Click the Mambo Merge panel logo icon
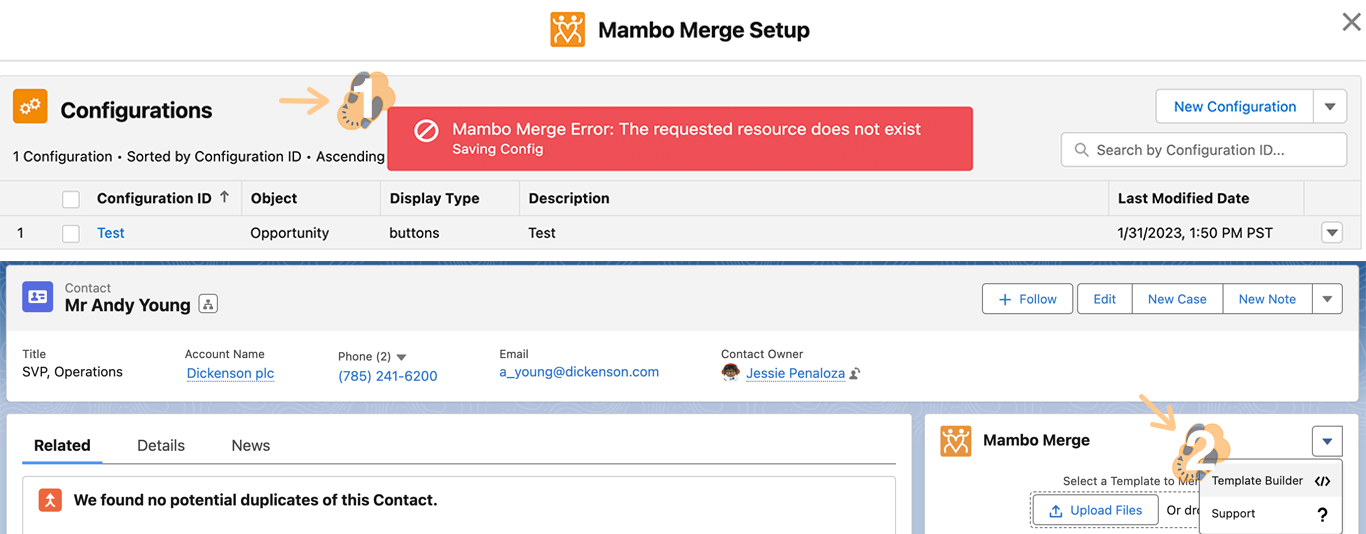The image size is (1366, 534). 956,440
